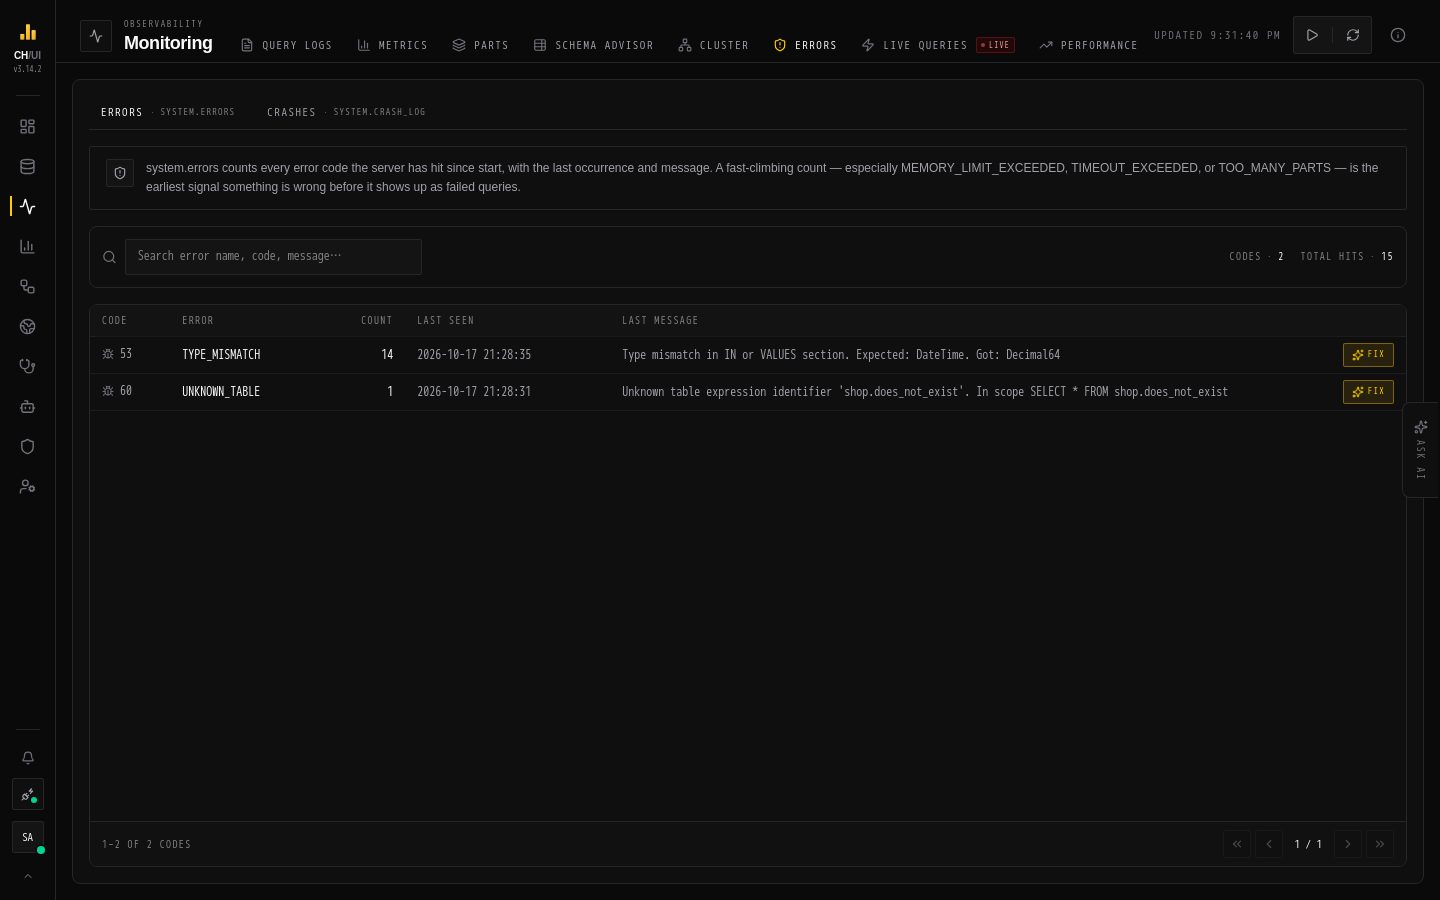The width and height of the screenshot is (1440, 900).
Task: Open the stethoscope icon in sidebar
Action: [27, 367]
